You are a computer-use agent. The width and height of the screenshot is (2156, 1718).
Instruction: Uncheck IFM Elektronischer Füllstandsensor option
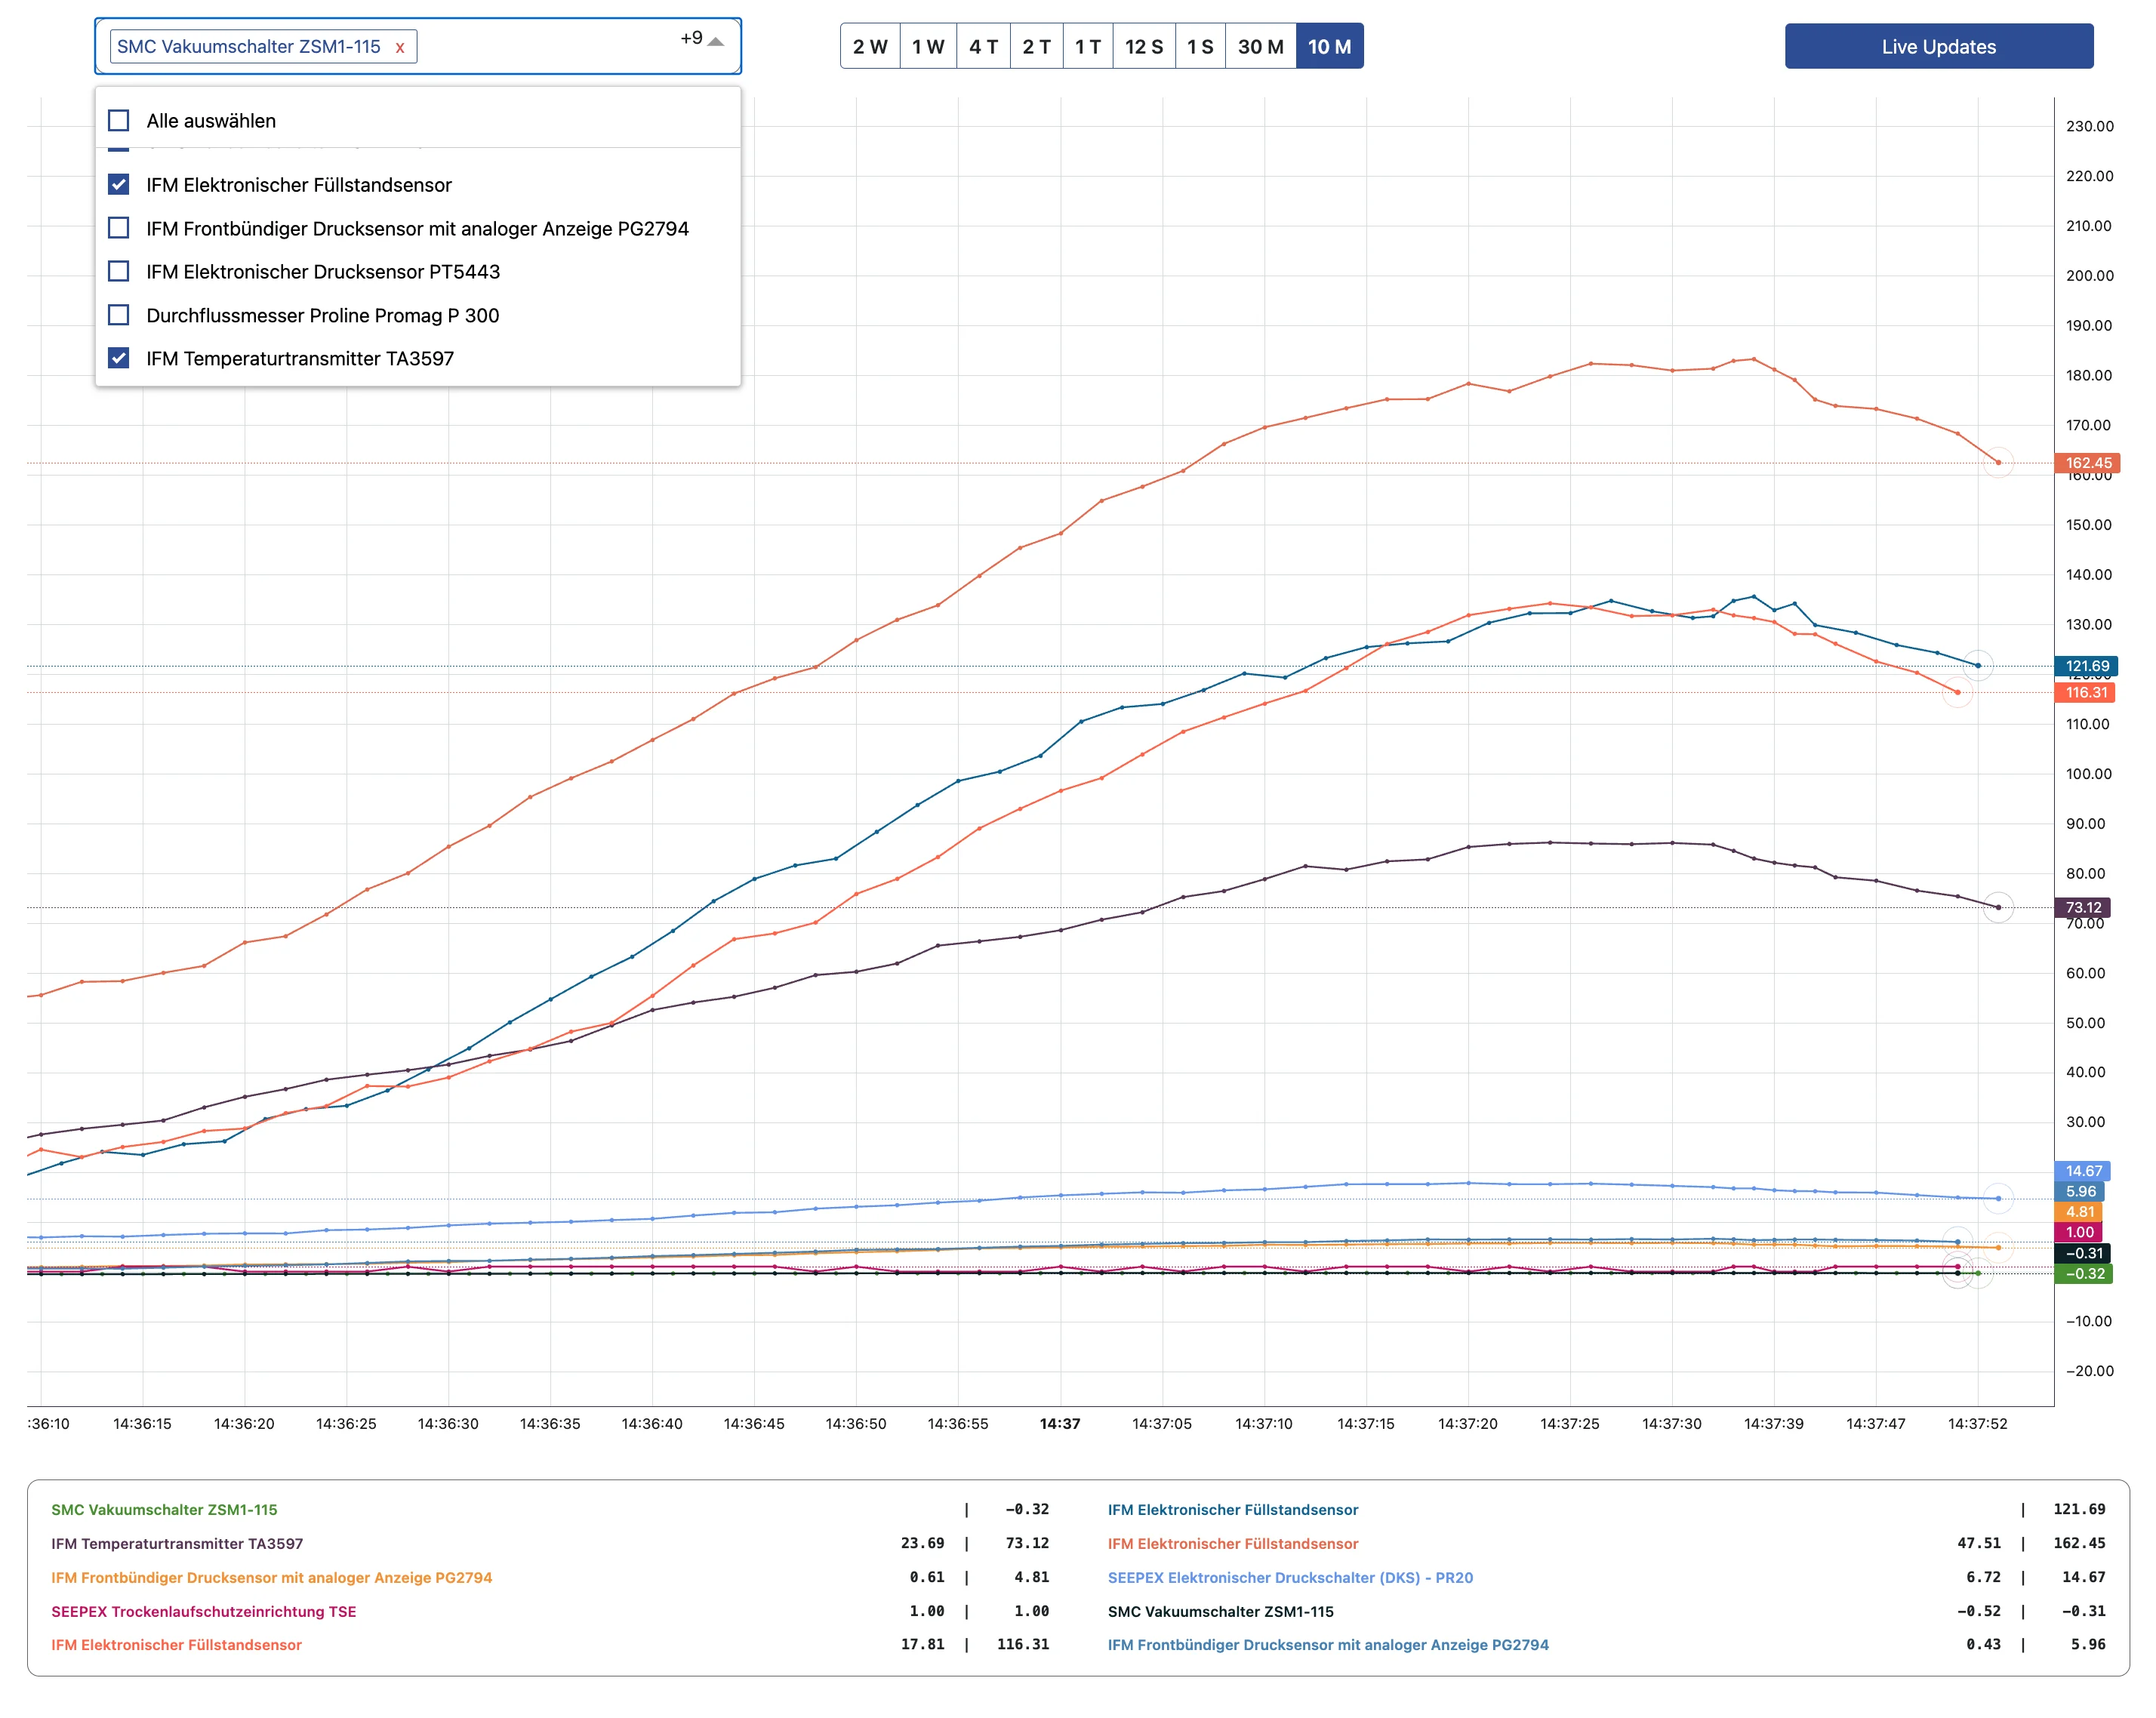(119, 185)
